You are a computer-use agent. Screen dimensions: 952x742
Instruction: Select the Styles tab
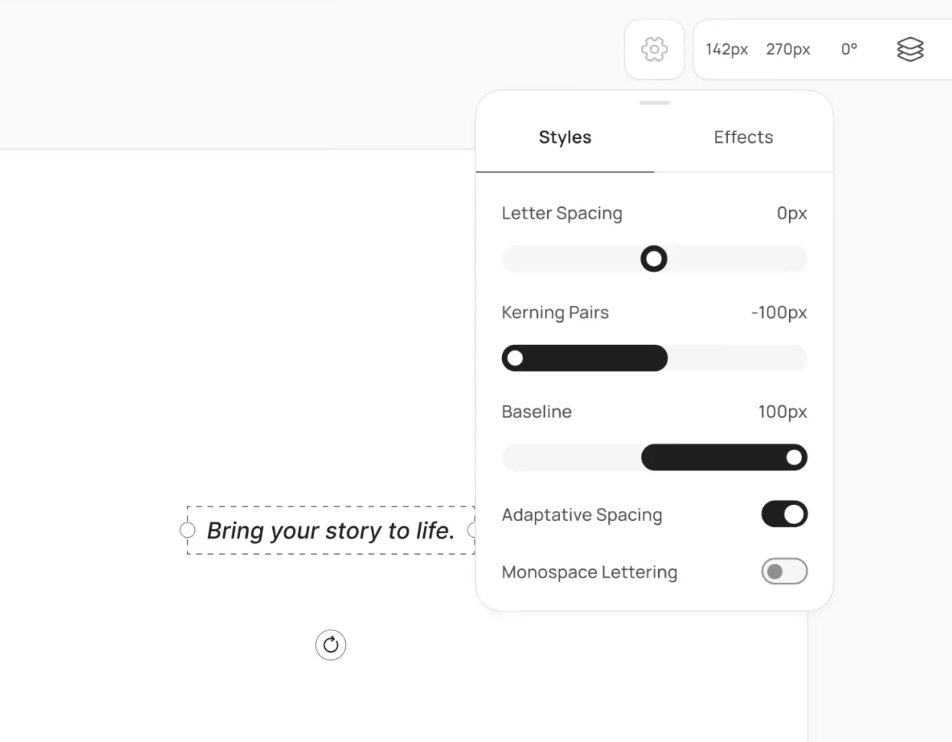(x=565, y=137)
